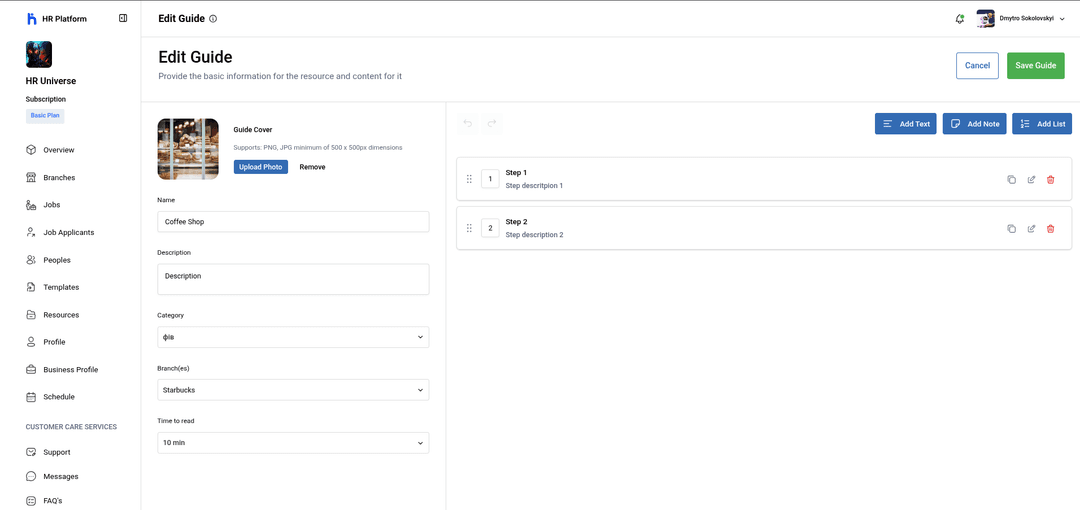Go to Job Applicants in sidebar
This screenshot has width=1080, height=510.
pos(68,232)
